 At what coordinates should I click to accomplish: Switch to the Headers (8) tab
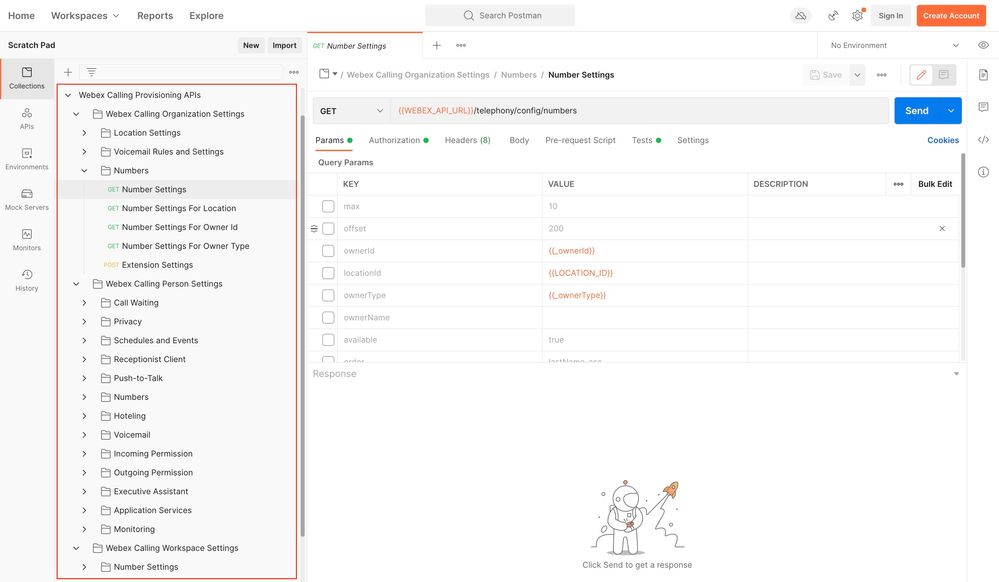tap(468, 140)
